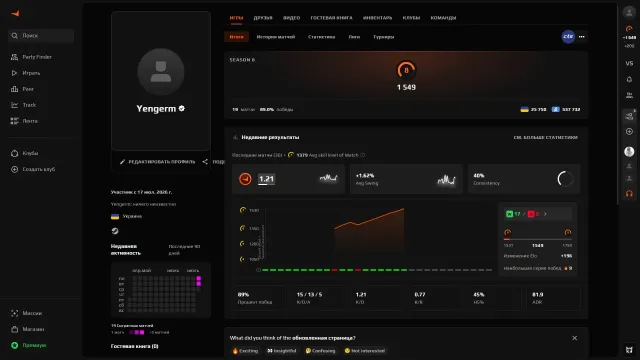Click the 1.21 rating card

pyautogui.click(x=288, y=179)
